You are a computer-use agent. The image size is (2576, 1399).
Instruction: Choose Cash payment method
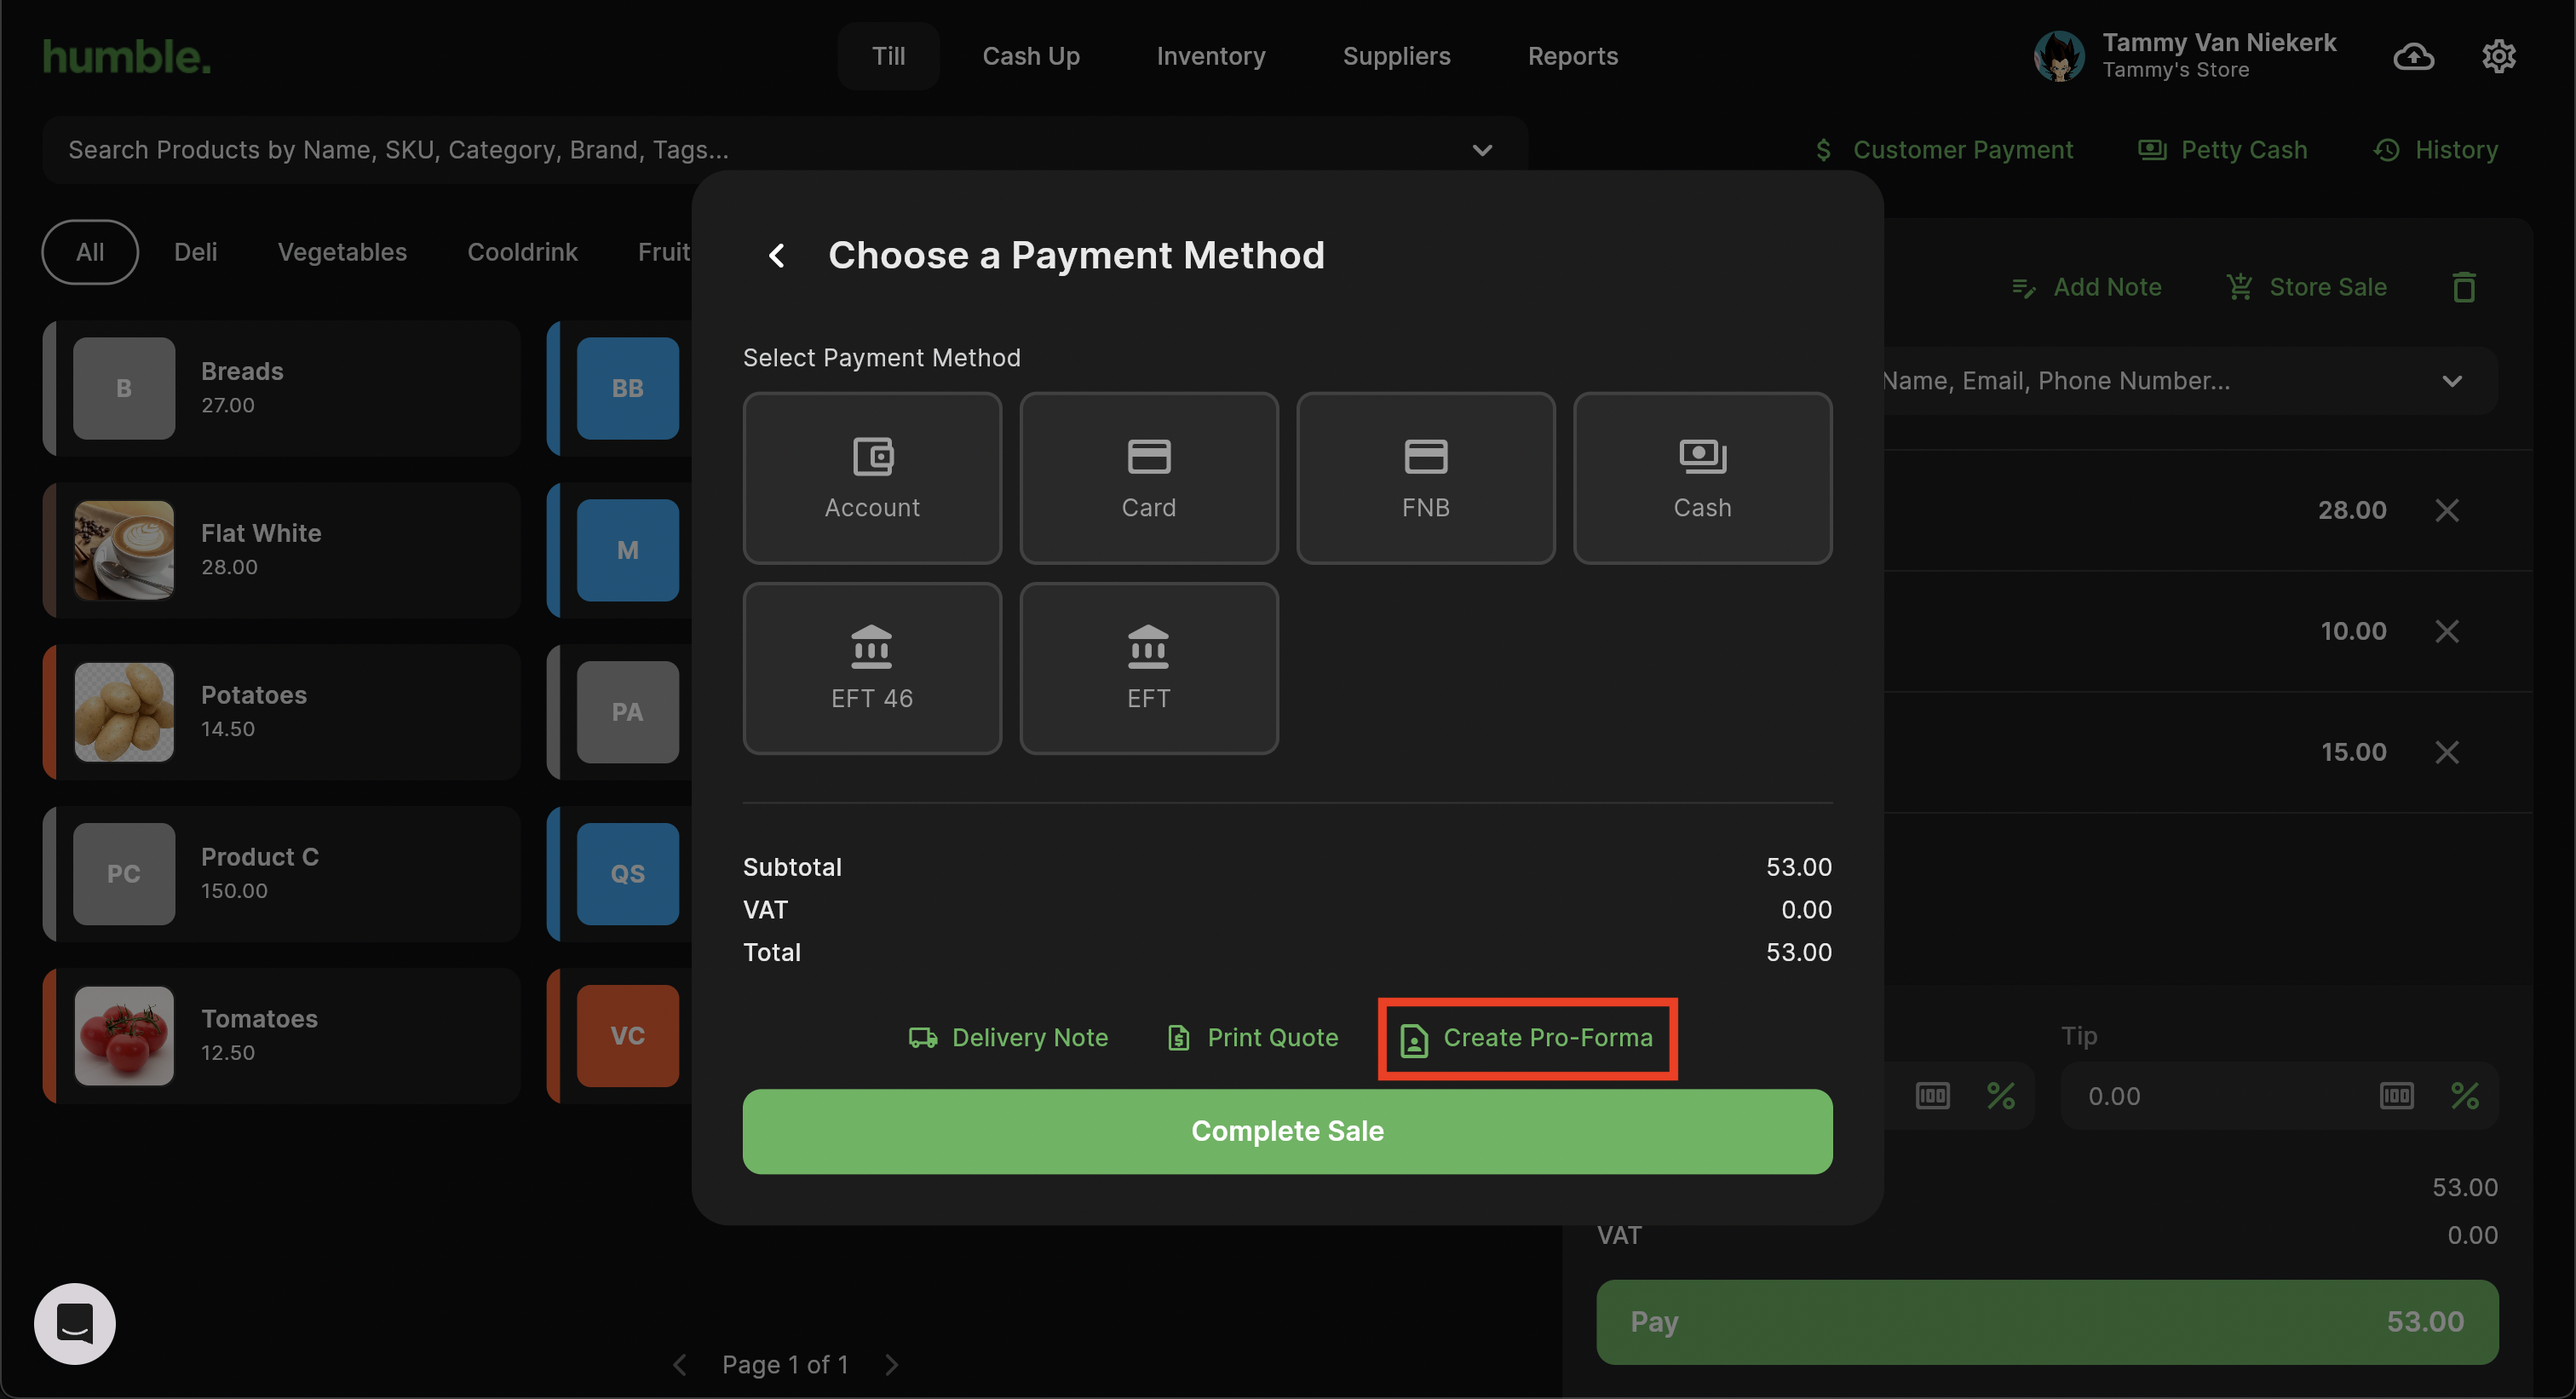pyautogui.click(x=1702, y=478)
